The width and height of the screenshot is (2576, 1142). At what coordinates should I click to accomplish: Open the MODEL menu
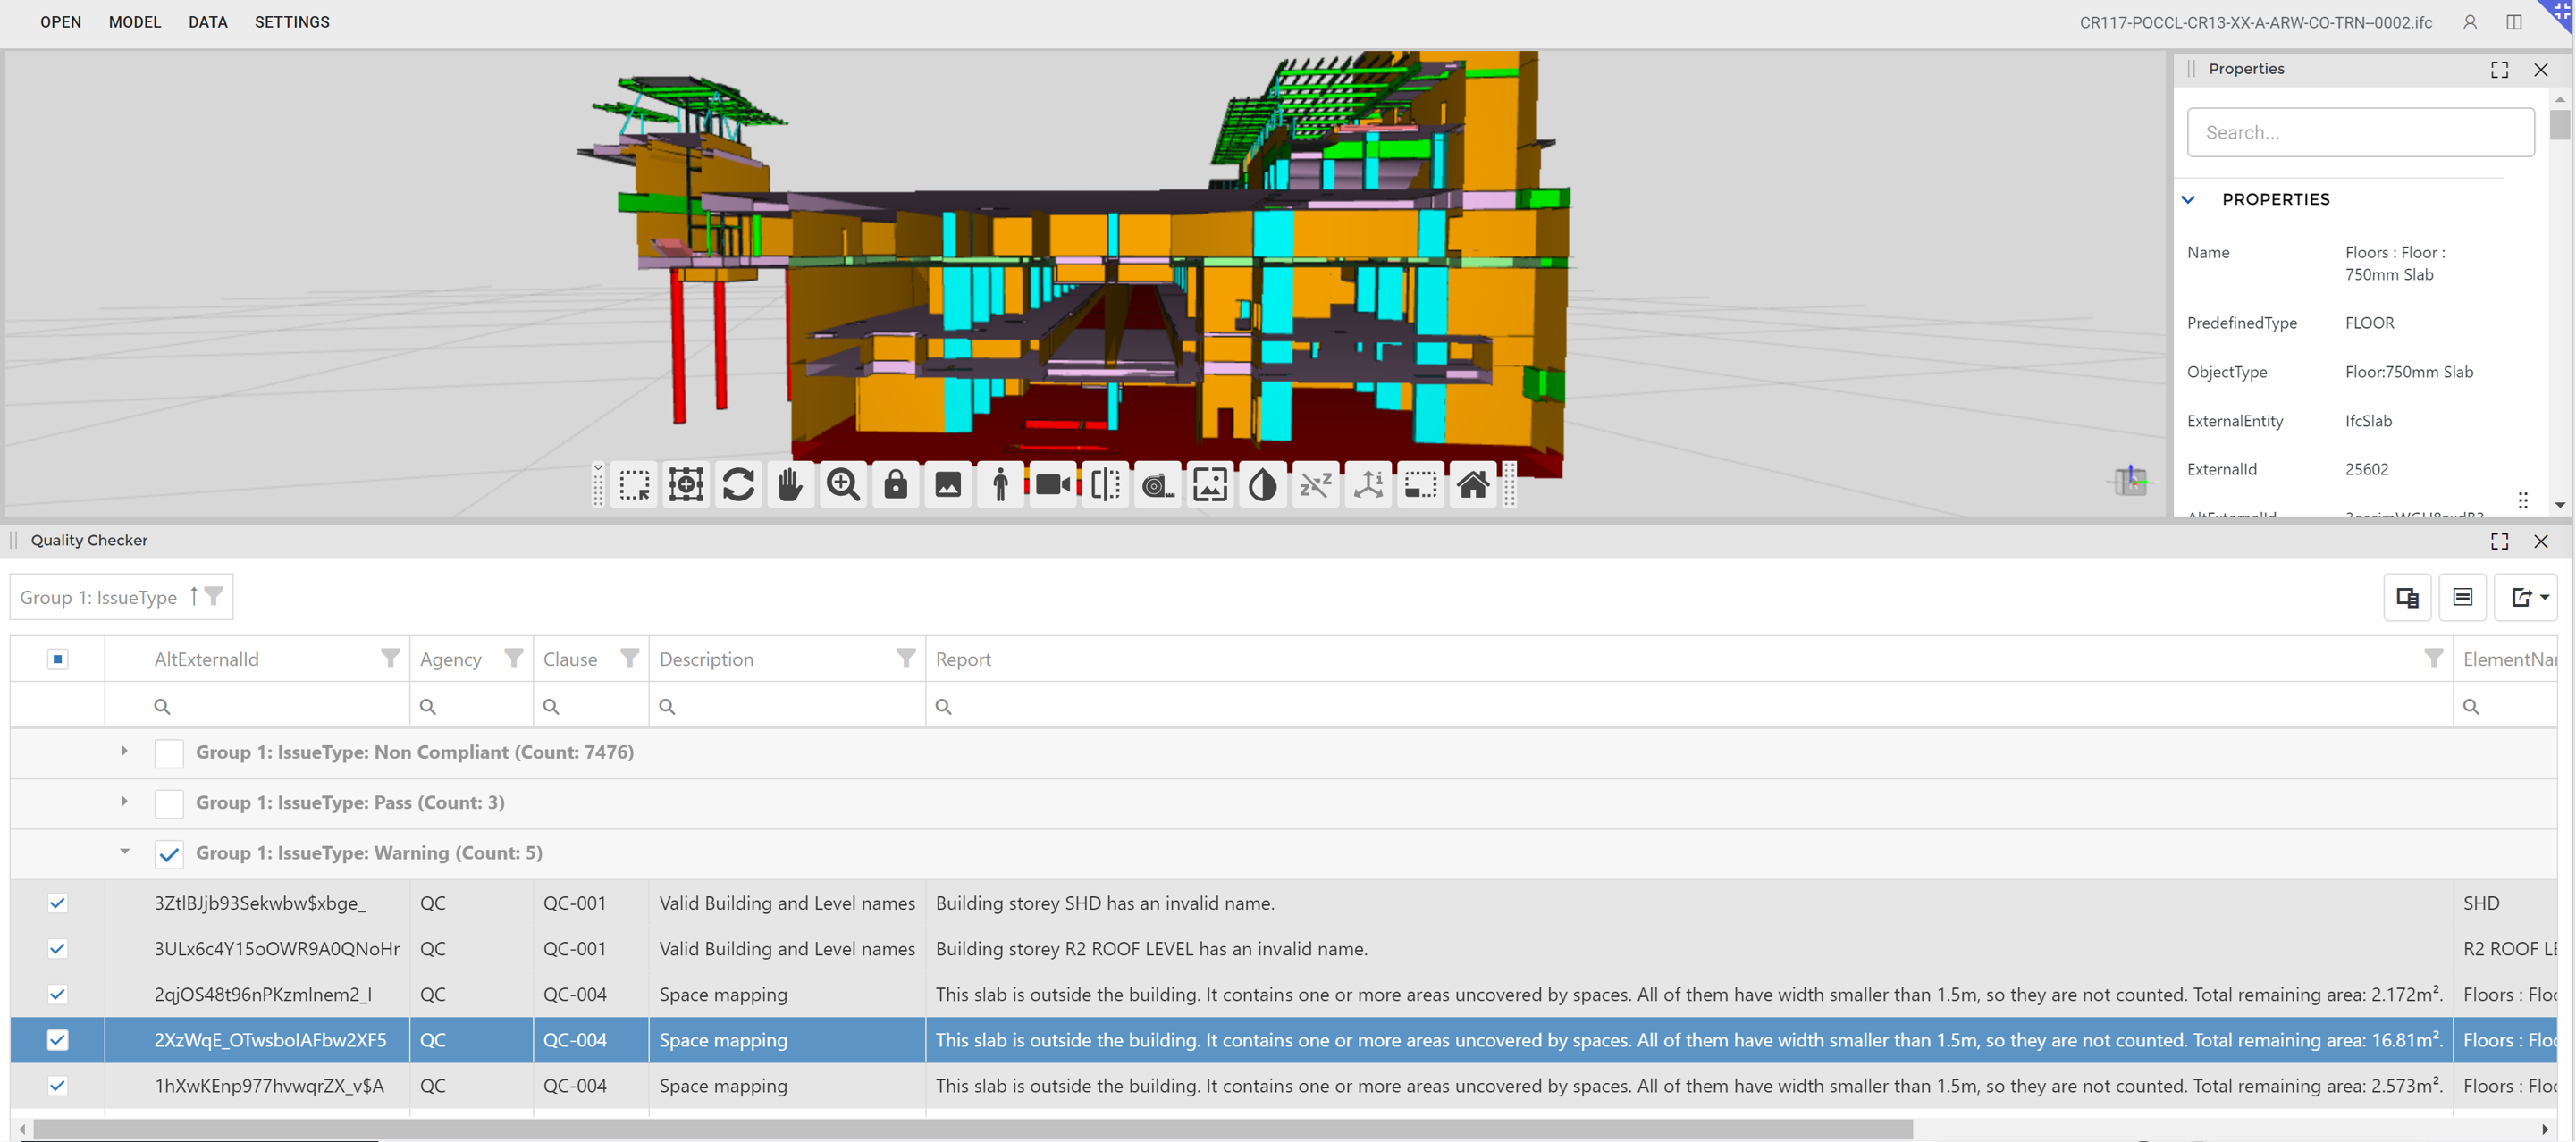click(135, 22)
